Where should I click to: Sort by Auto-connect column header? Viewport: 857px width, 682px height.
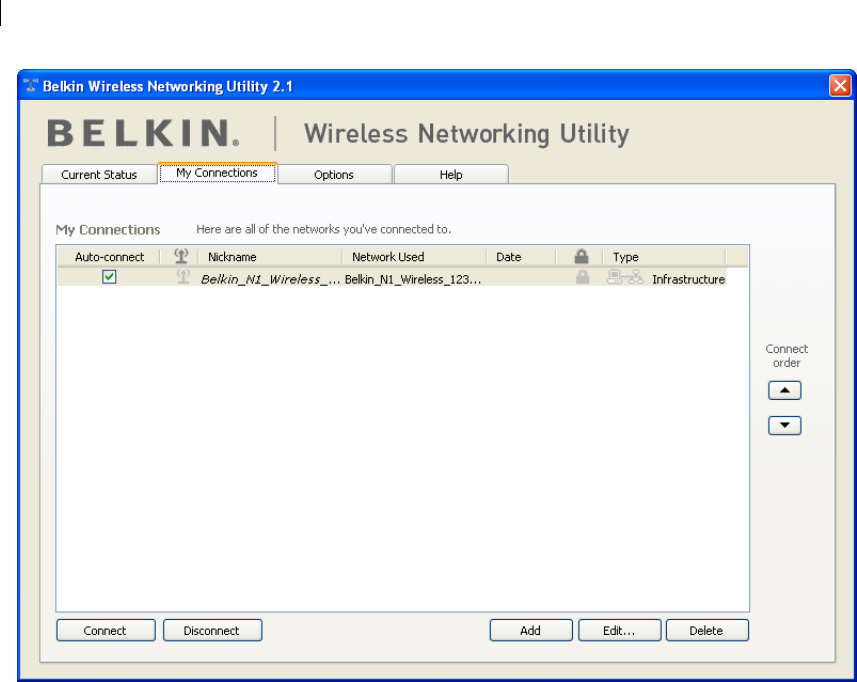(109, 256)
